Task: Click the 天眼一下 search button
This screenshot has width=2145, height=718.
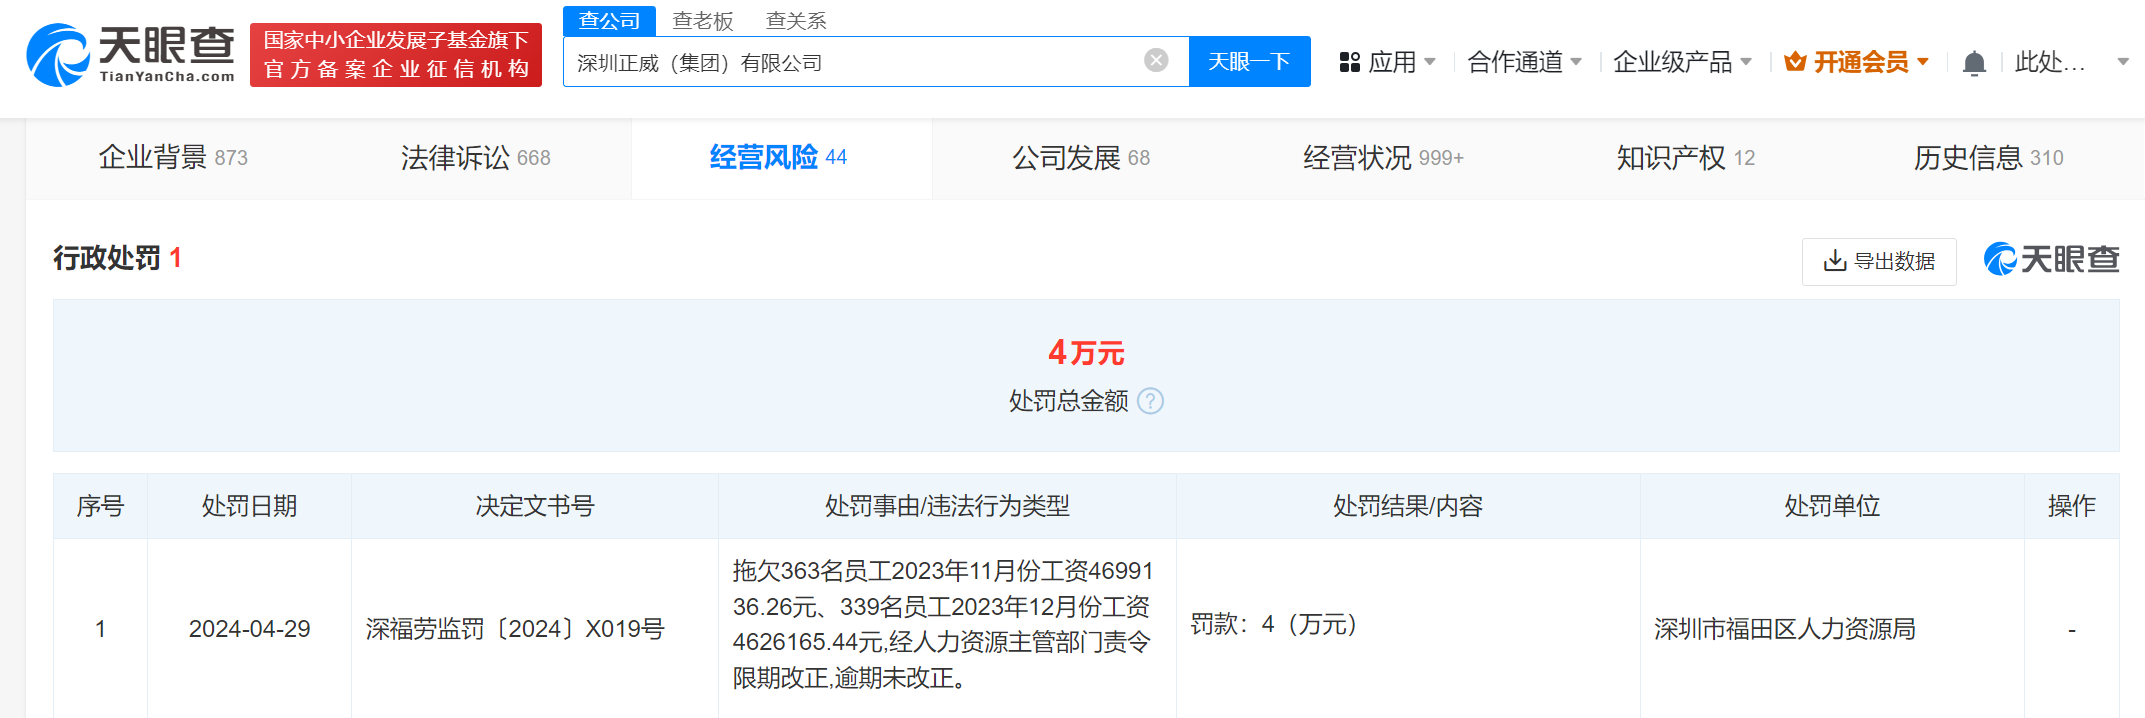Action: pyautogui.click(x=1249, y=62)
